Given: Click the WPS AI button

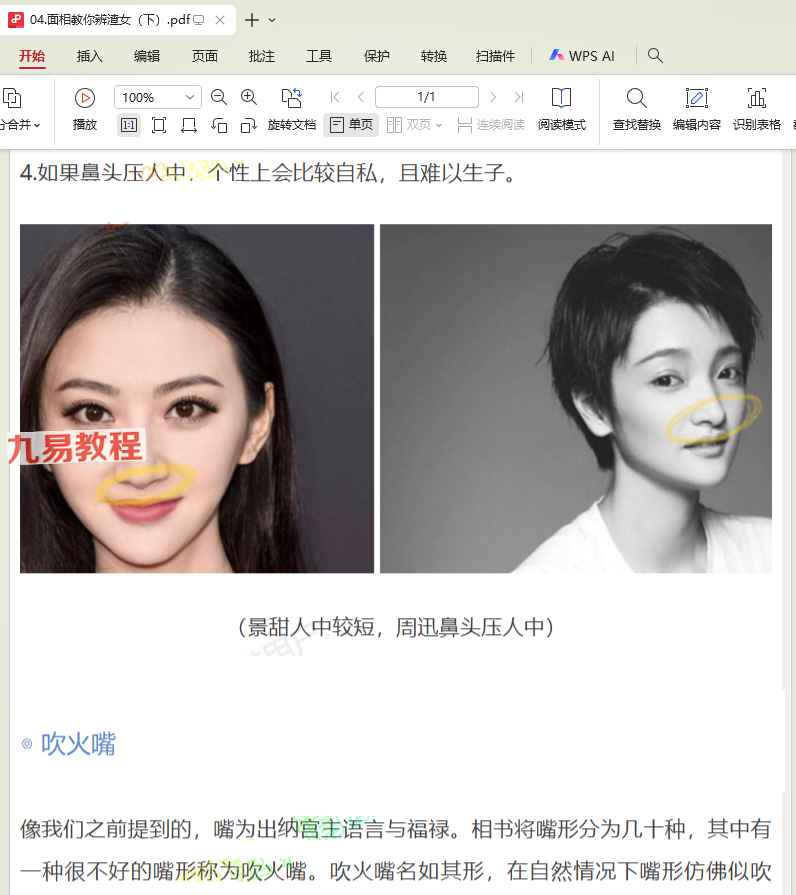Looking at the screenshot, I should point(581,56).
